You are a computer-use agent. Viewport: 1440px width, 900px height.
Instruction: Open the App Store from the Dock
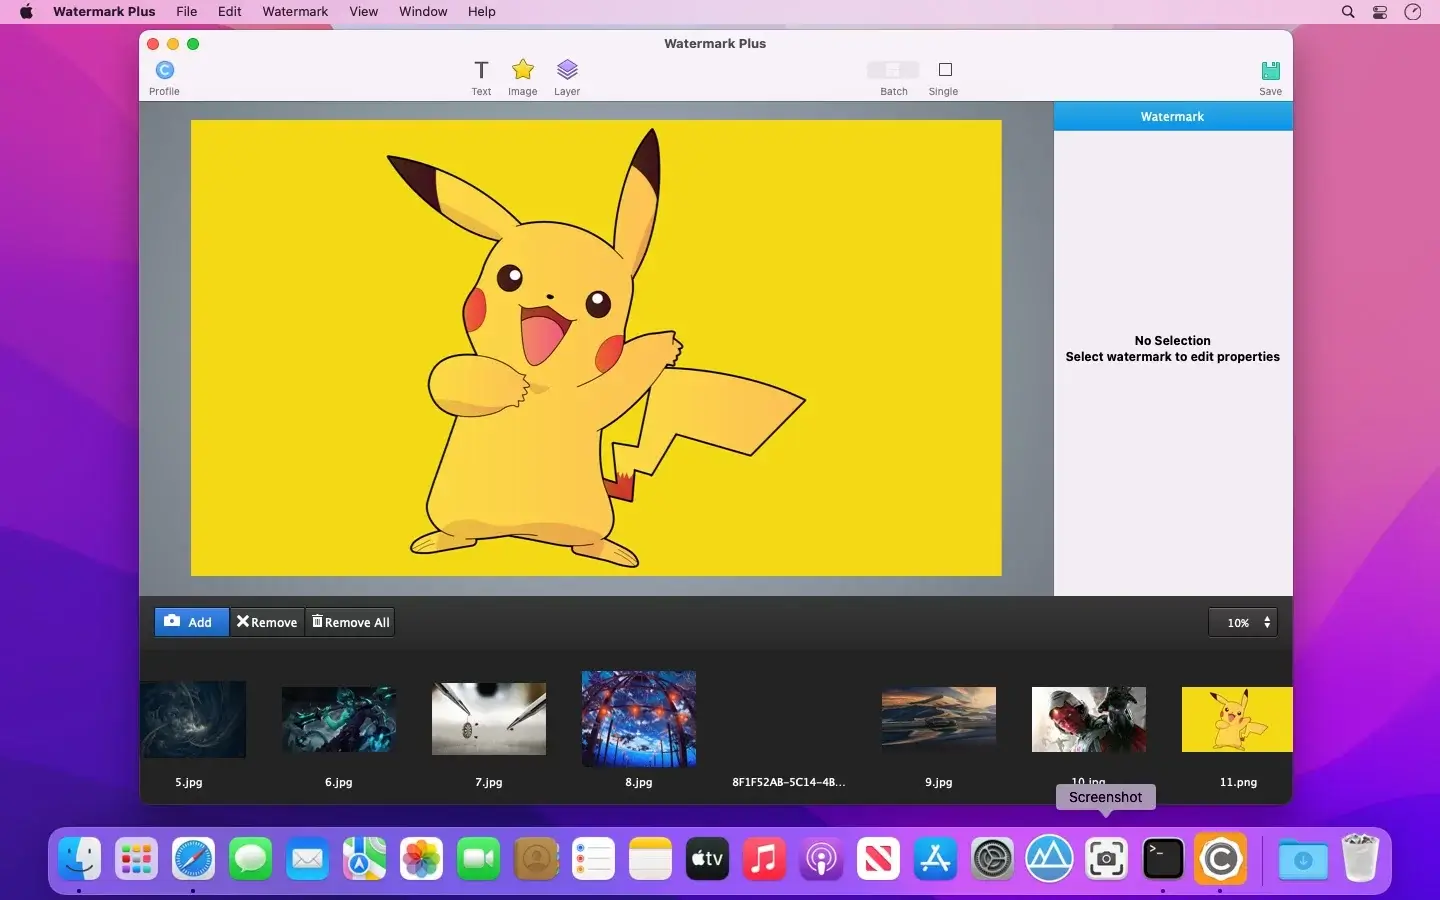(935, 859)
